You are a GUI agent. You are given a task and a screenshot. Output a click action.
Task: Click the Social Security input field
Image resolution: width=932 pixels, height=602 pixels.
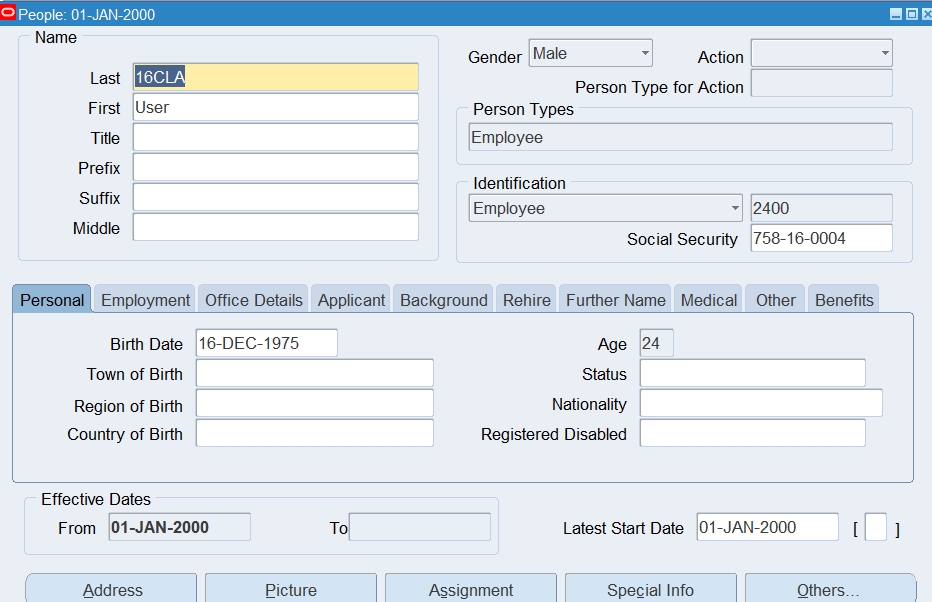[821, 238]
